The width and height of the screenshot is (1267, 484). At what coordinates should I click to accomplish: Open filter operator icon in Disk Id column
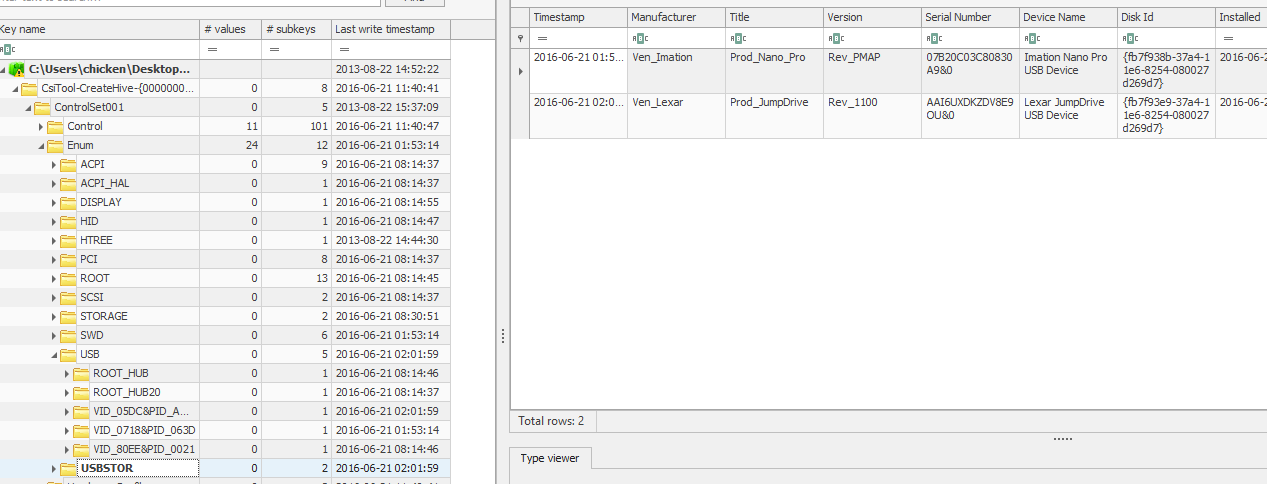1129,38
